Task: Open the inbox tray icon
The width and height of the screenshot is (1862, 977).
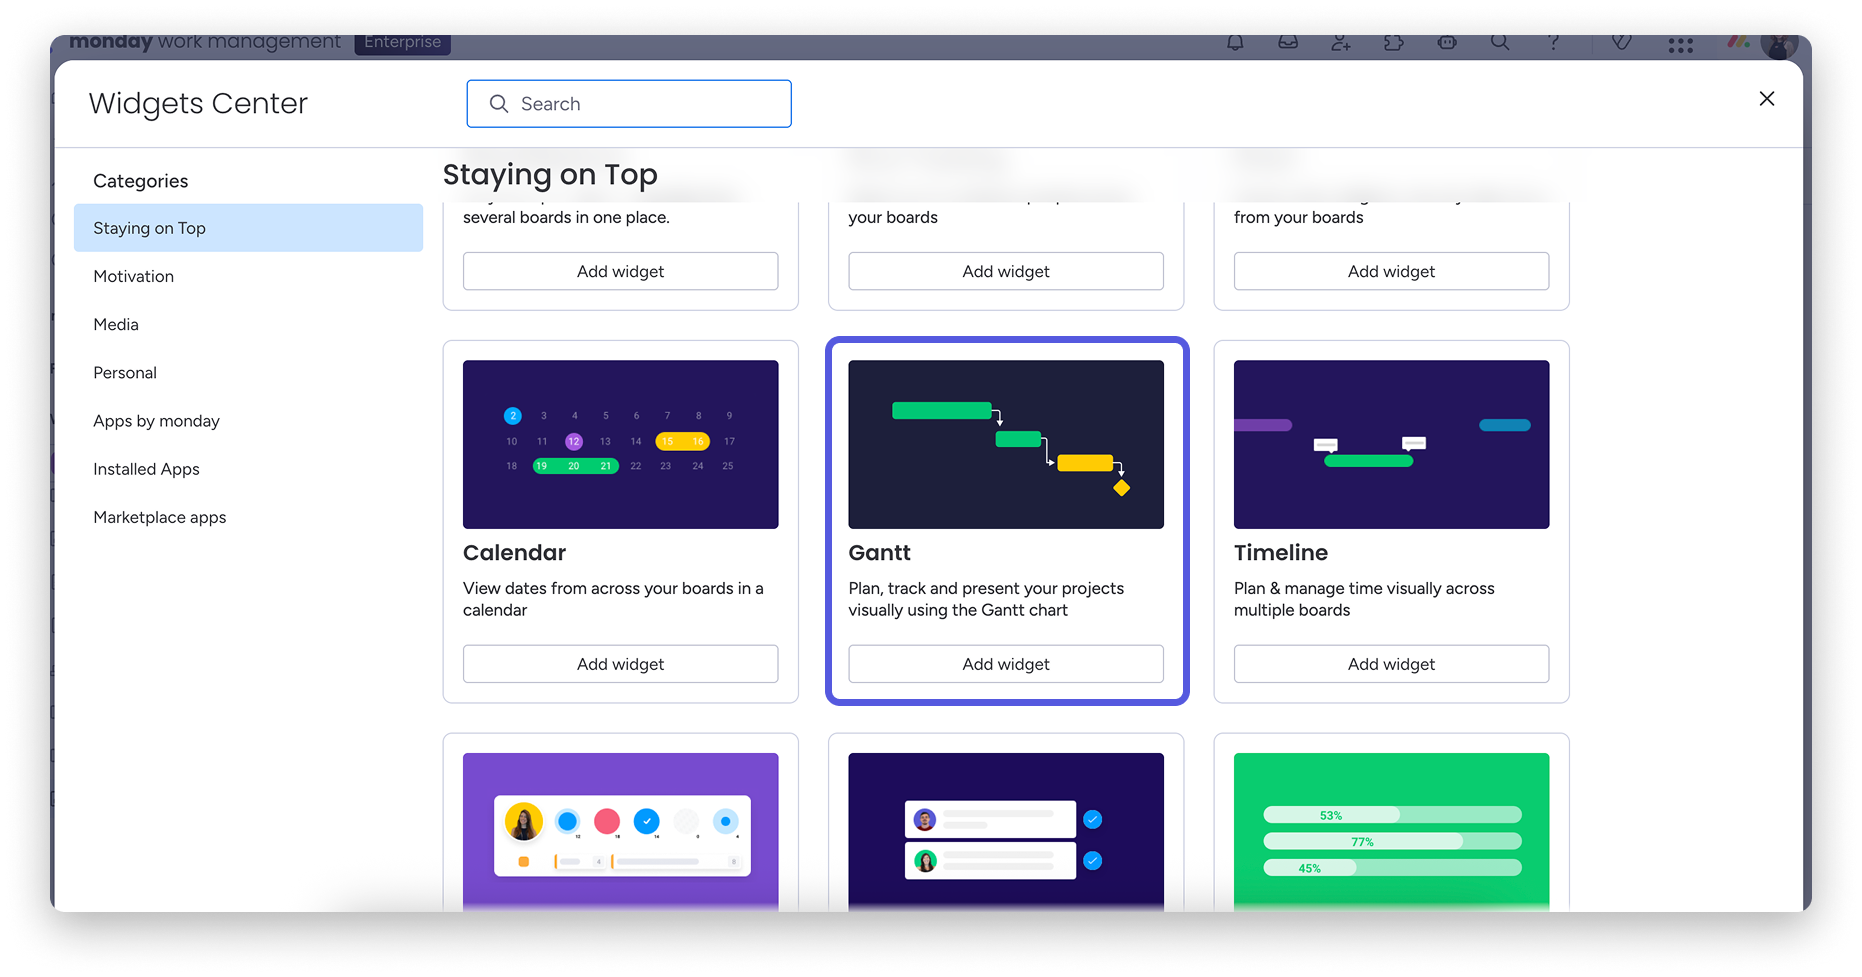Action: click(1288, 42)
